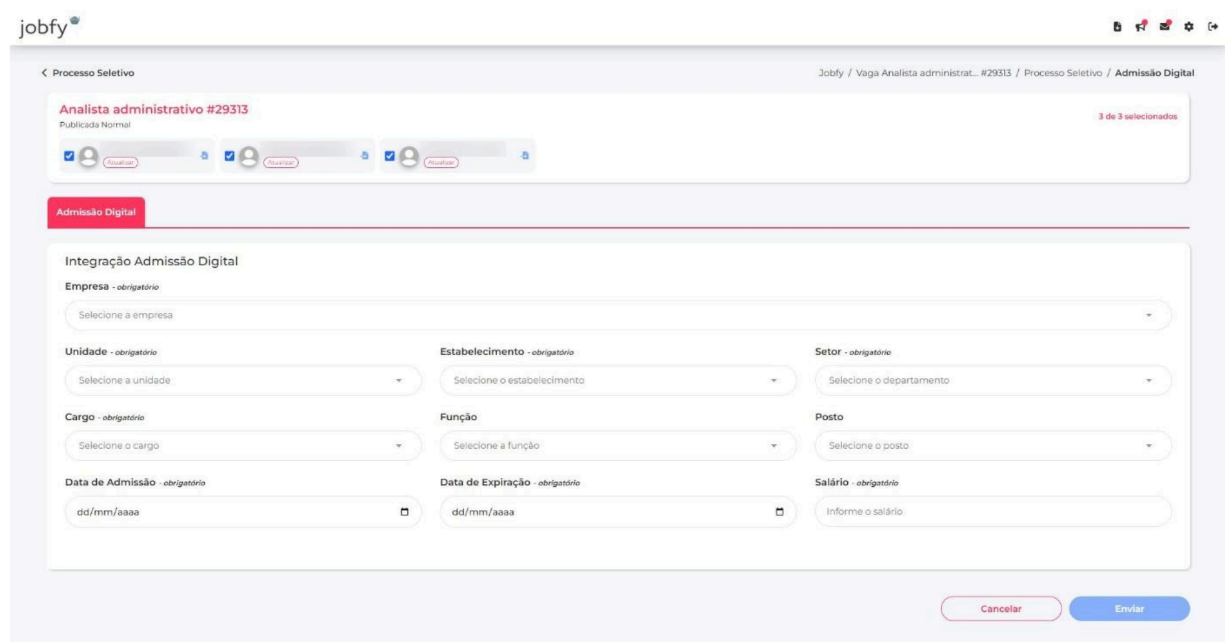This screenshot has height=642, width=1225.
Task: Open the Estabelecimento dropdown
Action: (x=618, y=381)
